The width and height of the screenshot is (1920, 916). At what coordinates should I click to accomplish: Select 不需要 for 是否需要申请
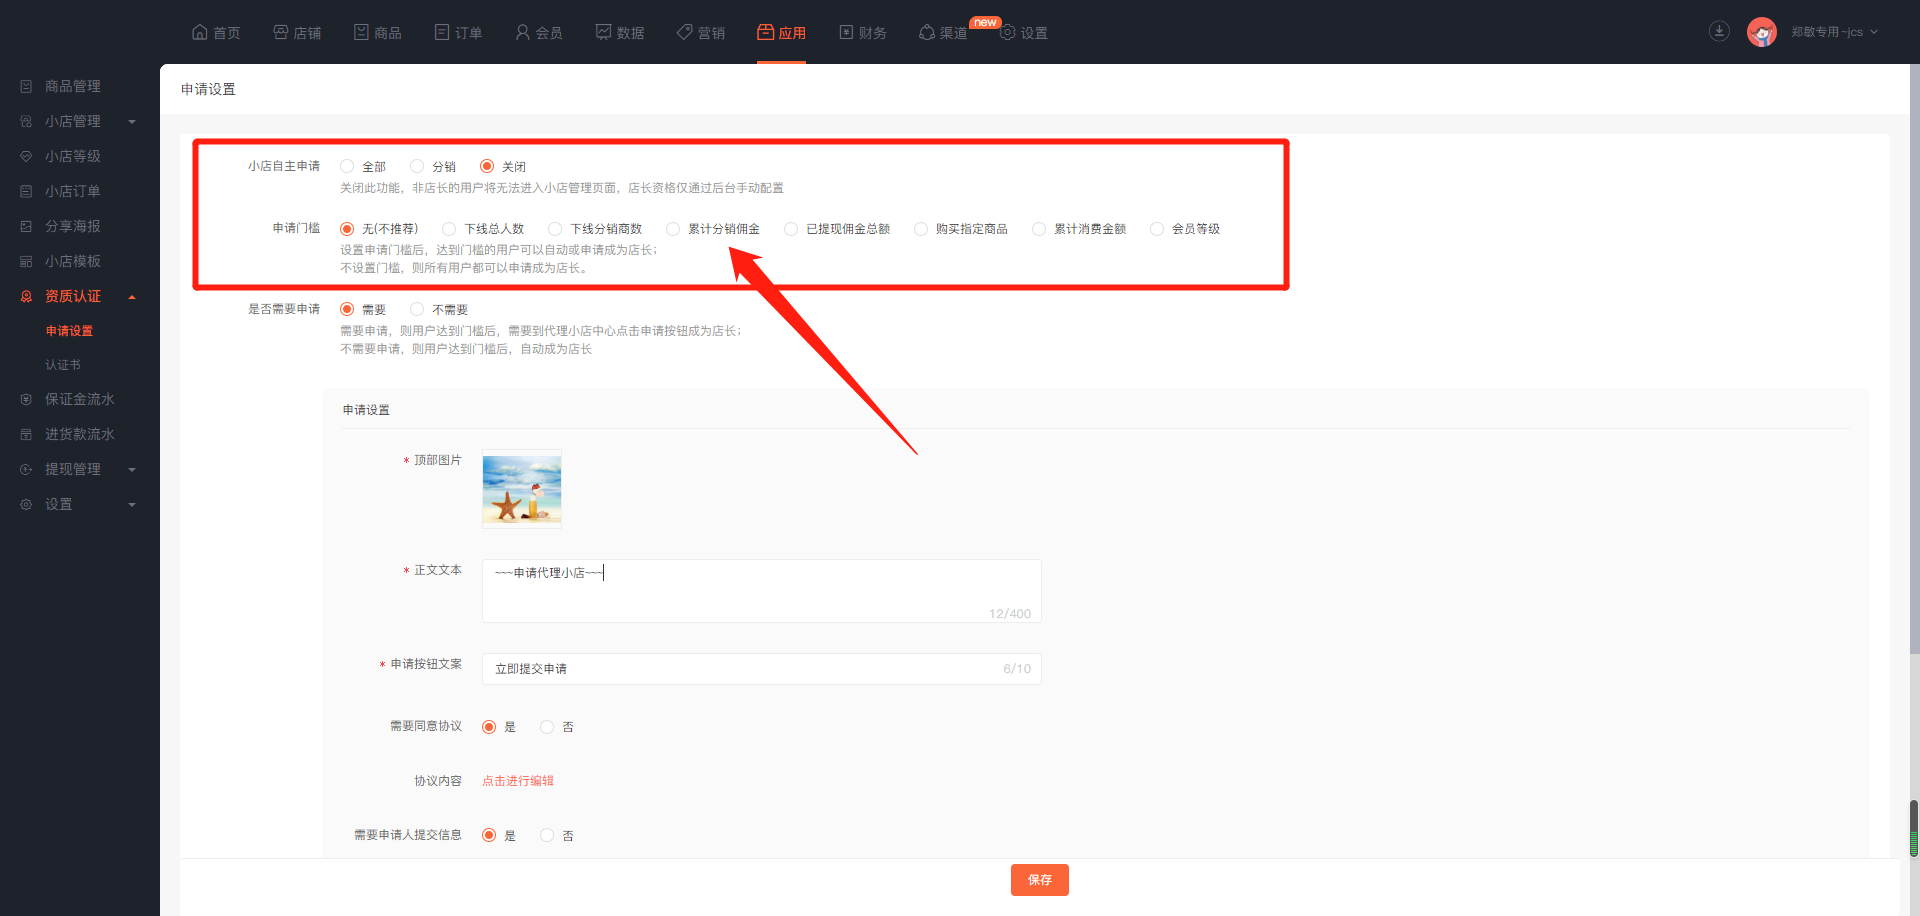[x=417, y=310]
